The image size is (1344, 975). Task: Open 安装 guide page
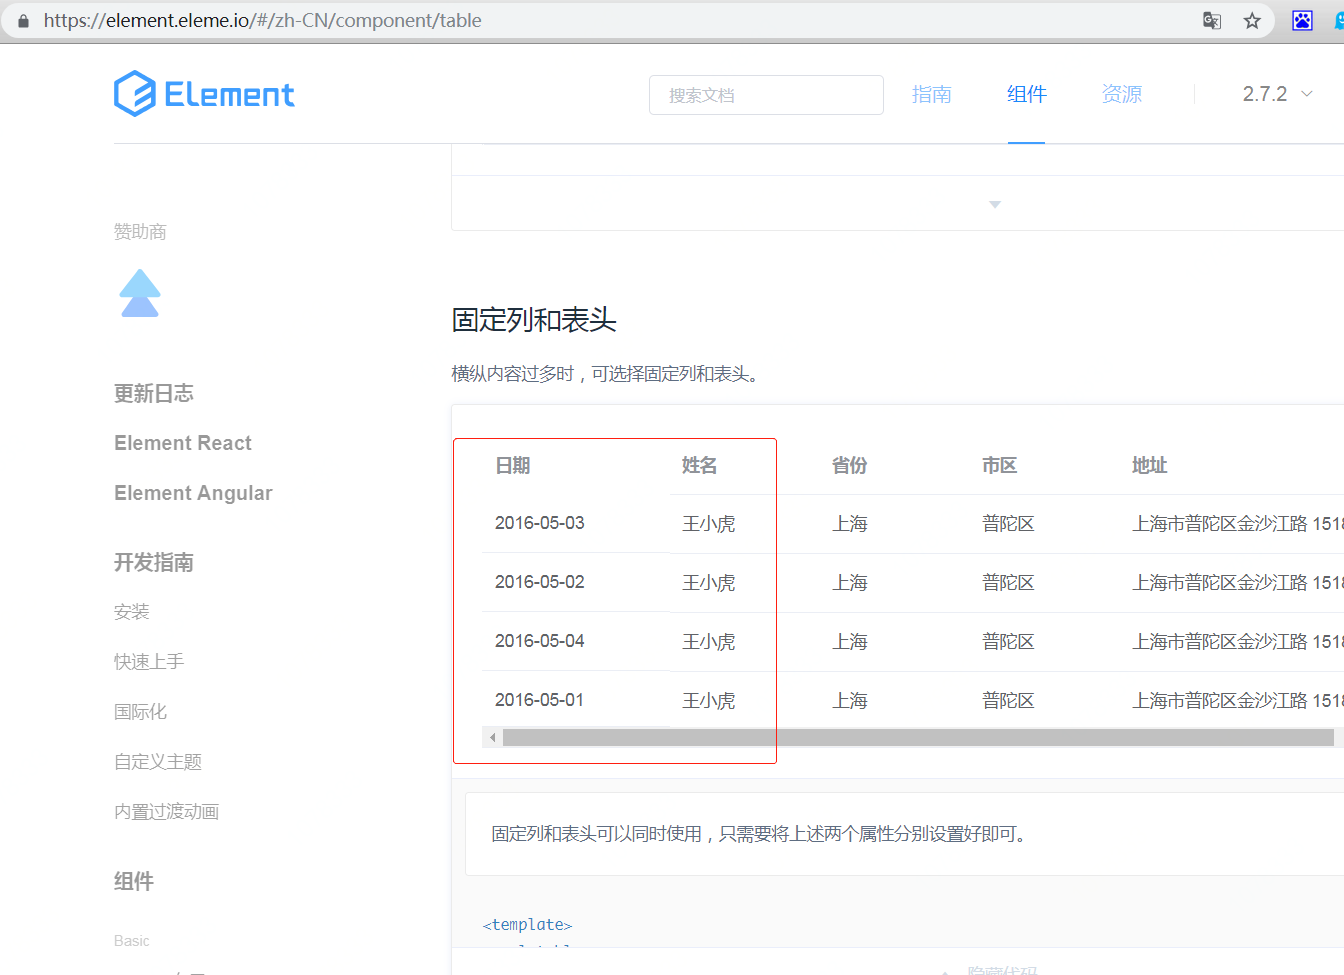tap(132, 611)
